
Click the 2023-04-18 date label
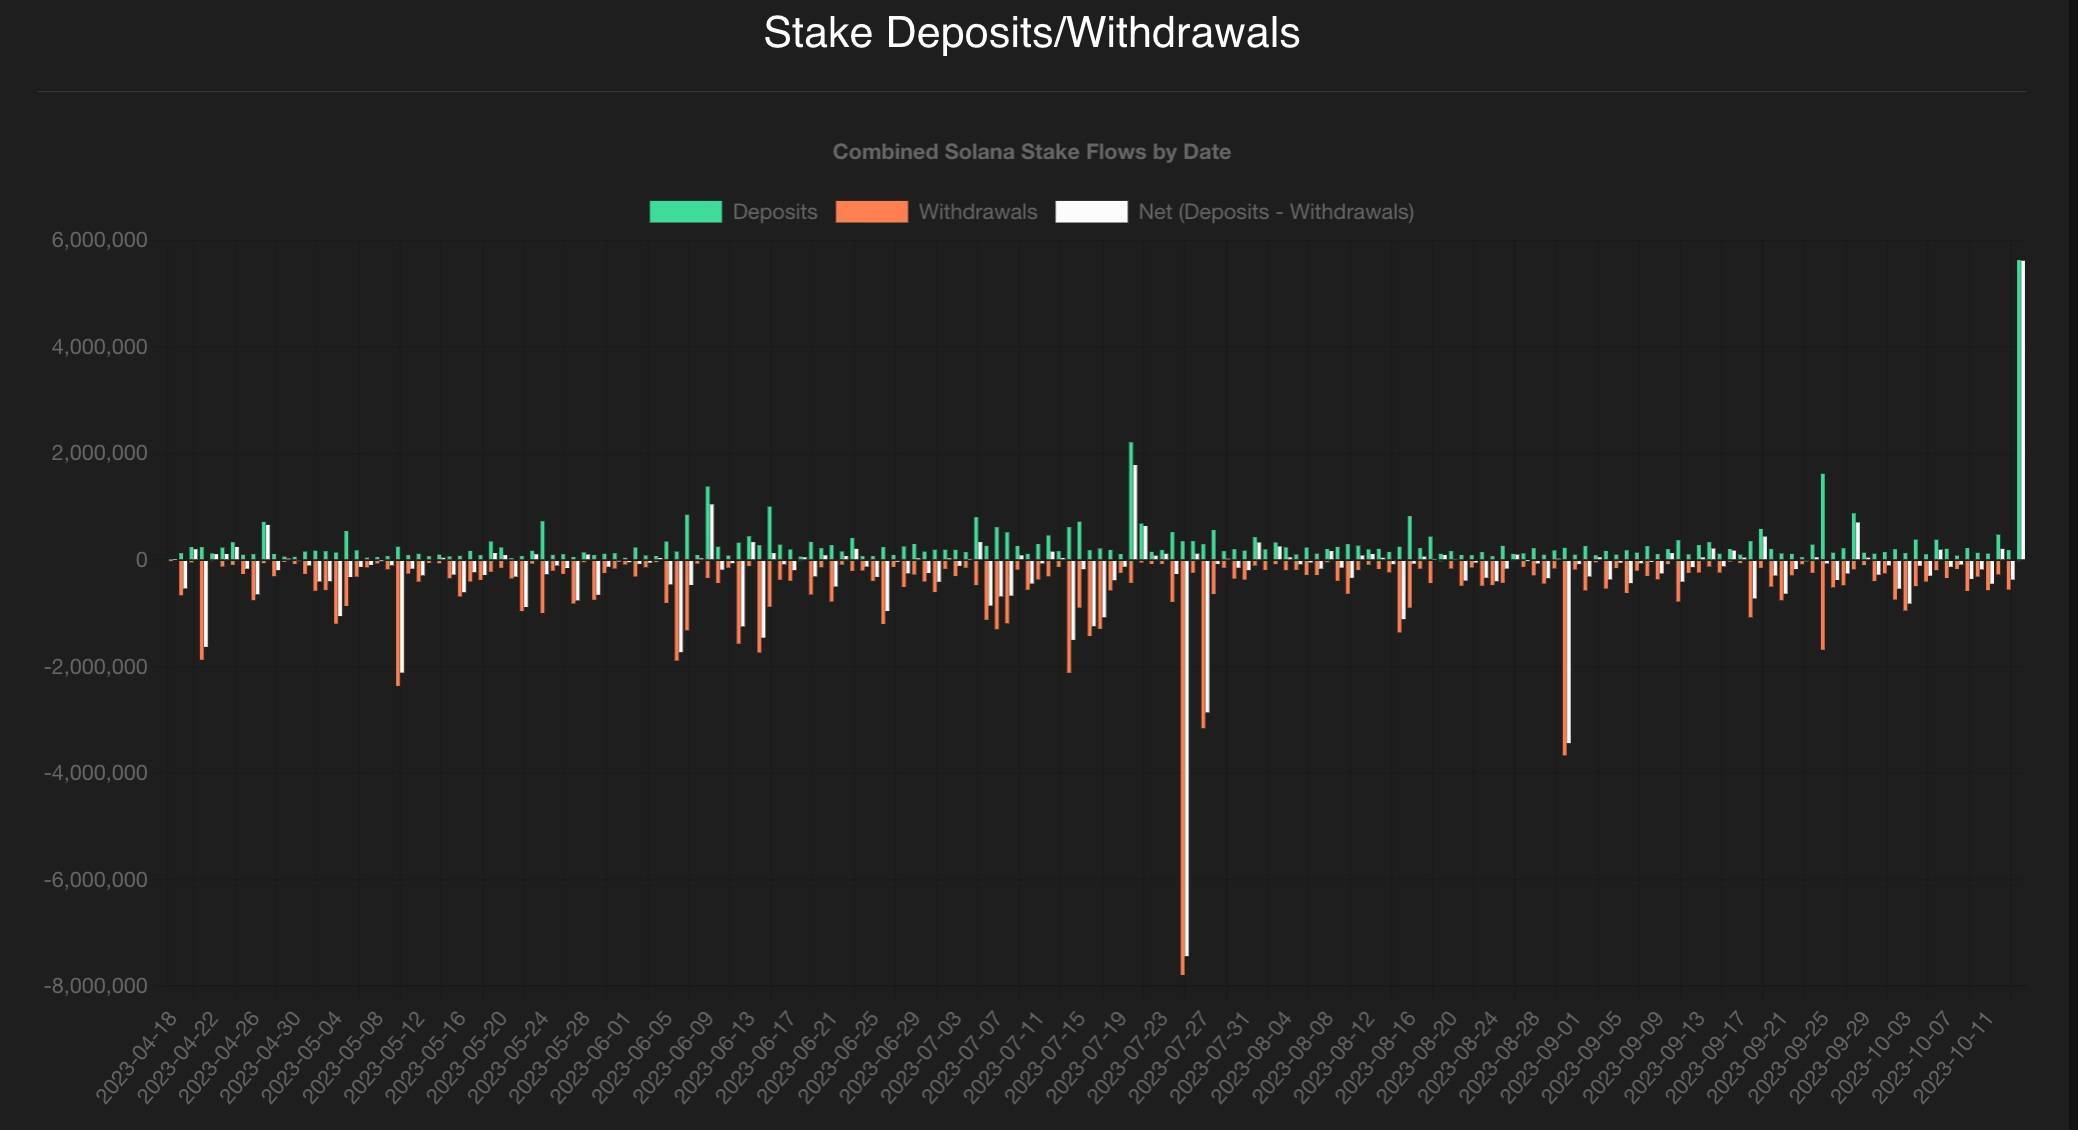pos(138,1057)
